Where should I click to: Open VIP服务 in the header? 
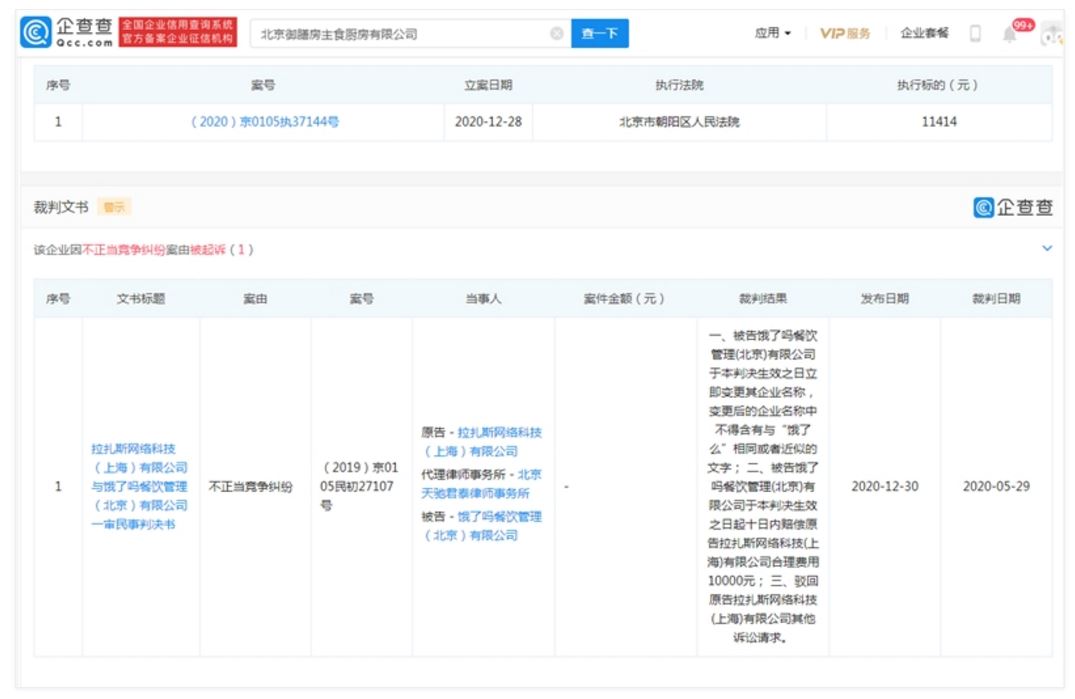pos(845,33)
